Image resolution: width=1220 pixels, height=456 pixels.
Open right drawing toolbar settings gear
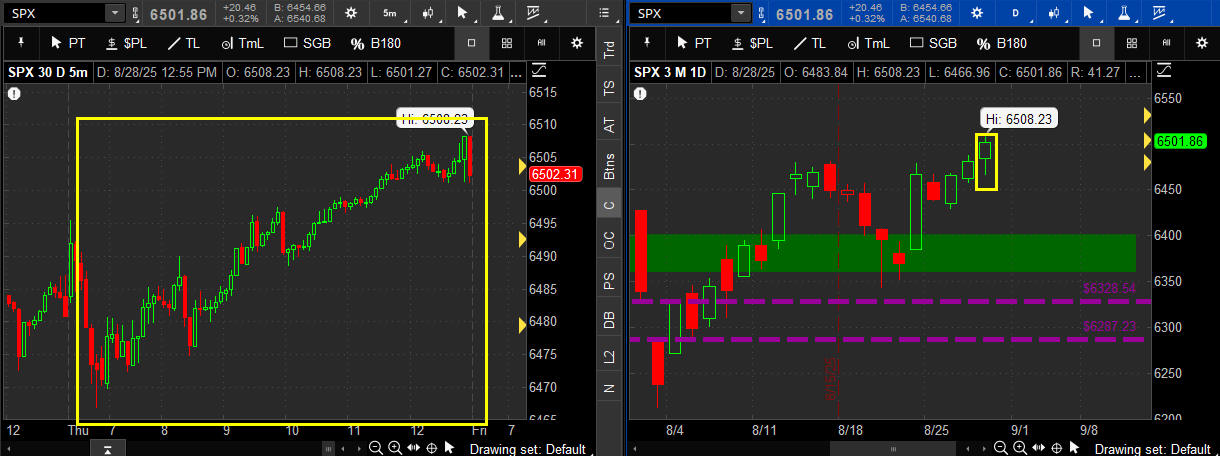[x=1202, y=43]
